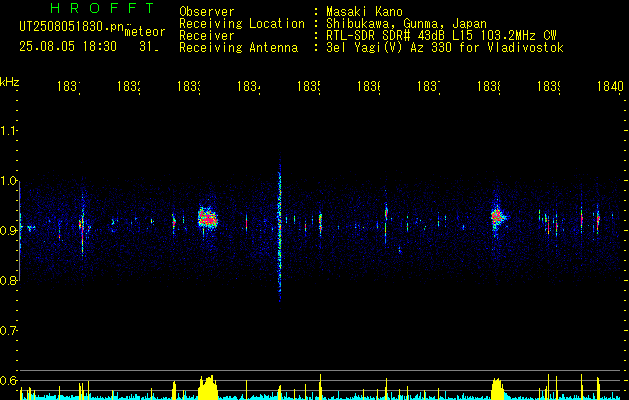Select the observer name Masaki Kano
Screen dimensions: 629x400
pos(364,12)
